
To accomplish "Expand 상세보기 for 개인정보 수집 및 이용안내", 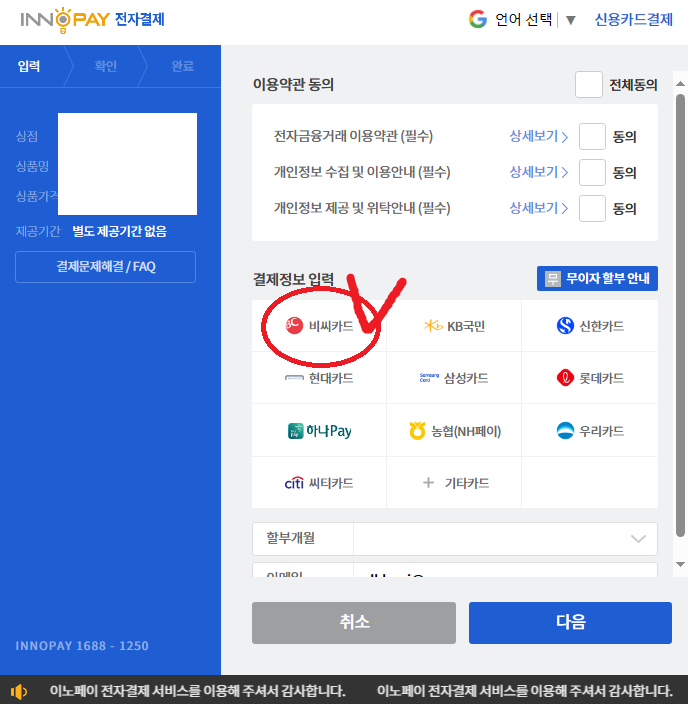I will (x=538, y=172).
